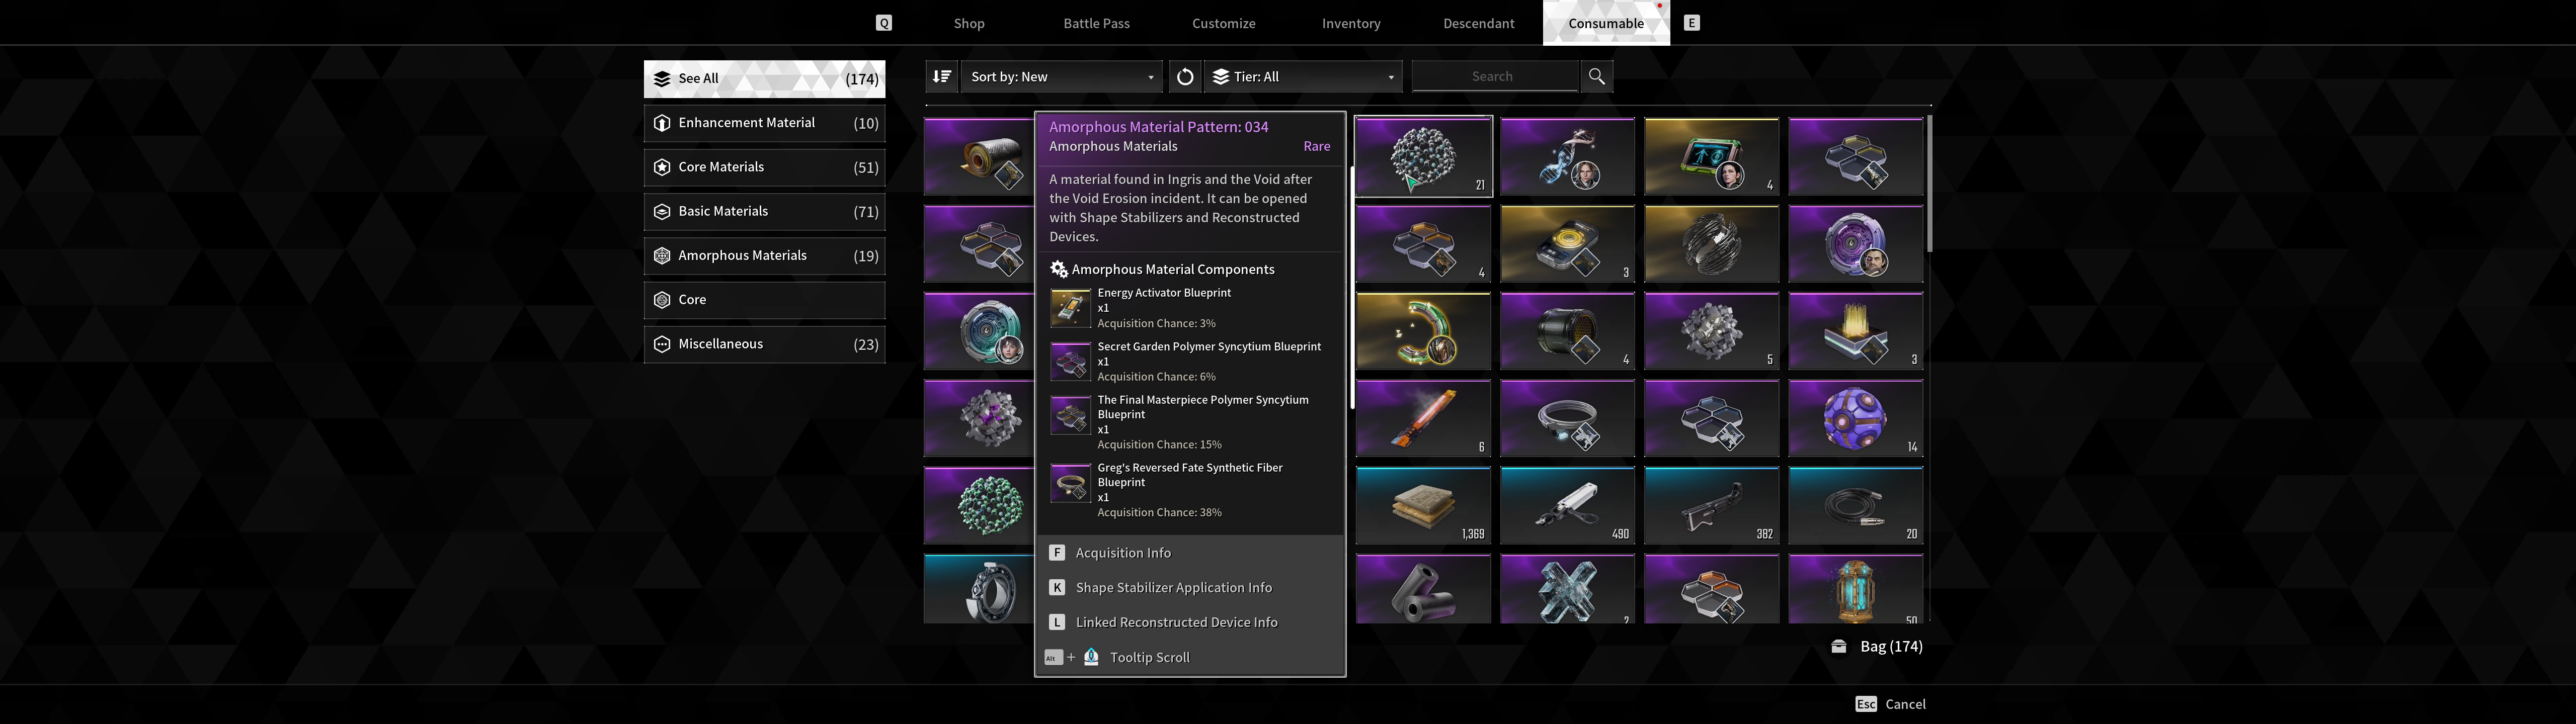Open the Battle Pass tab

coord(1096,23)
